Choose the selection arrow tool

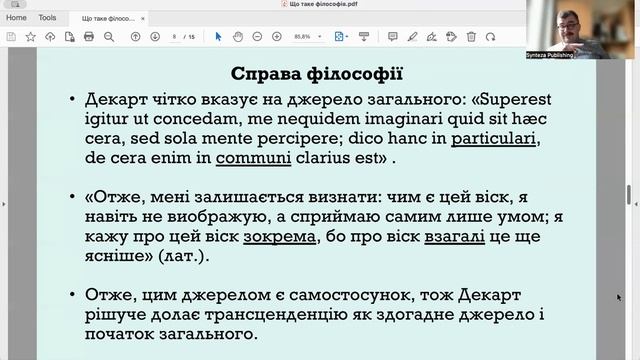218,37
